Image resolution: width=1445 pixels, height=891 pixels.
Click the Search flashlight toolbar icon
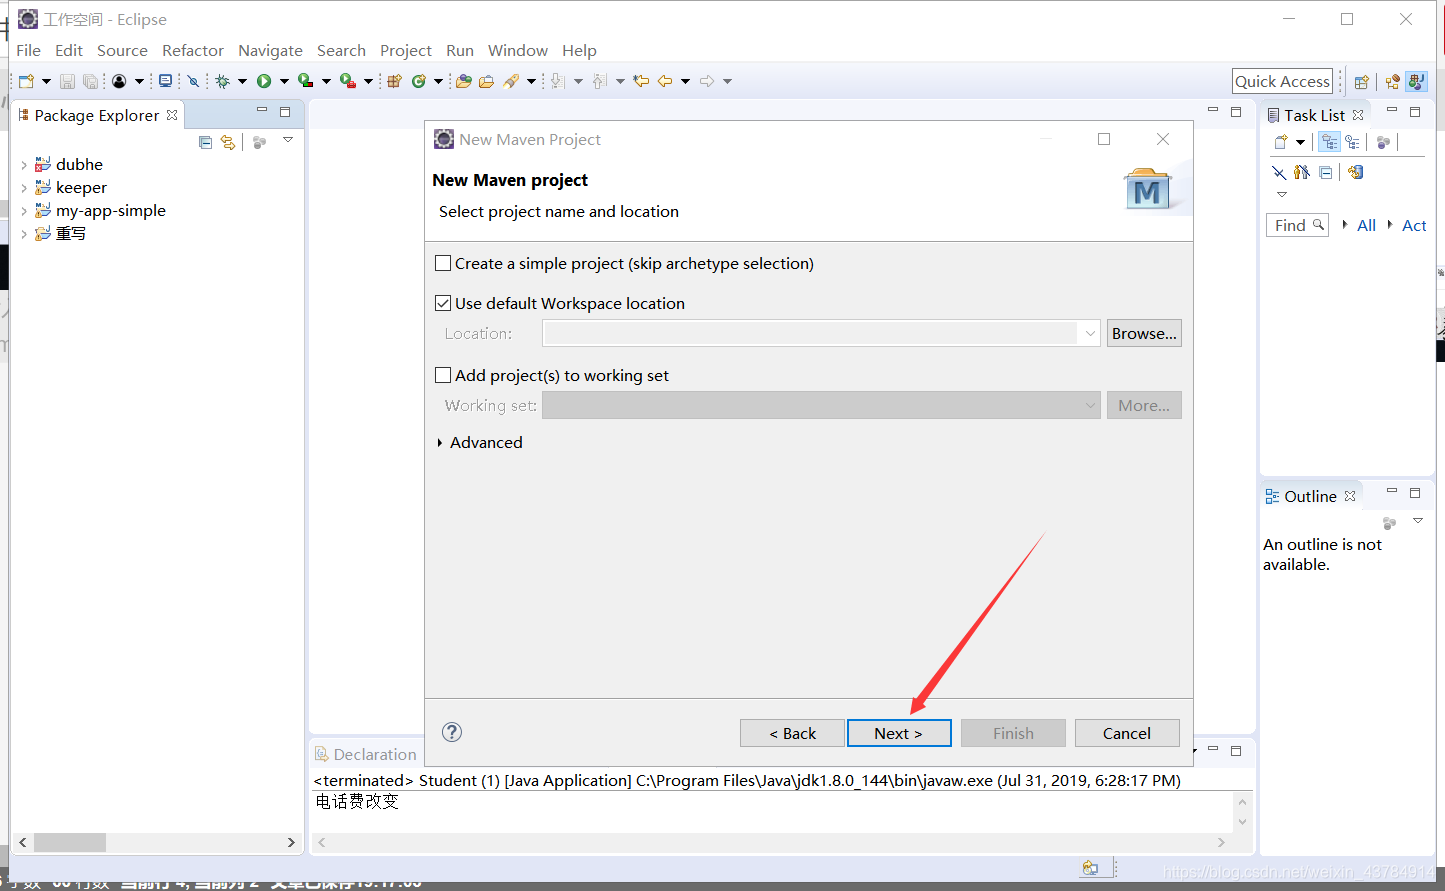(x=511, y=81)
